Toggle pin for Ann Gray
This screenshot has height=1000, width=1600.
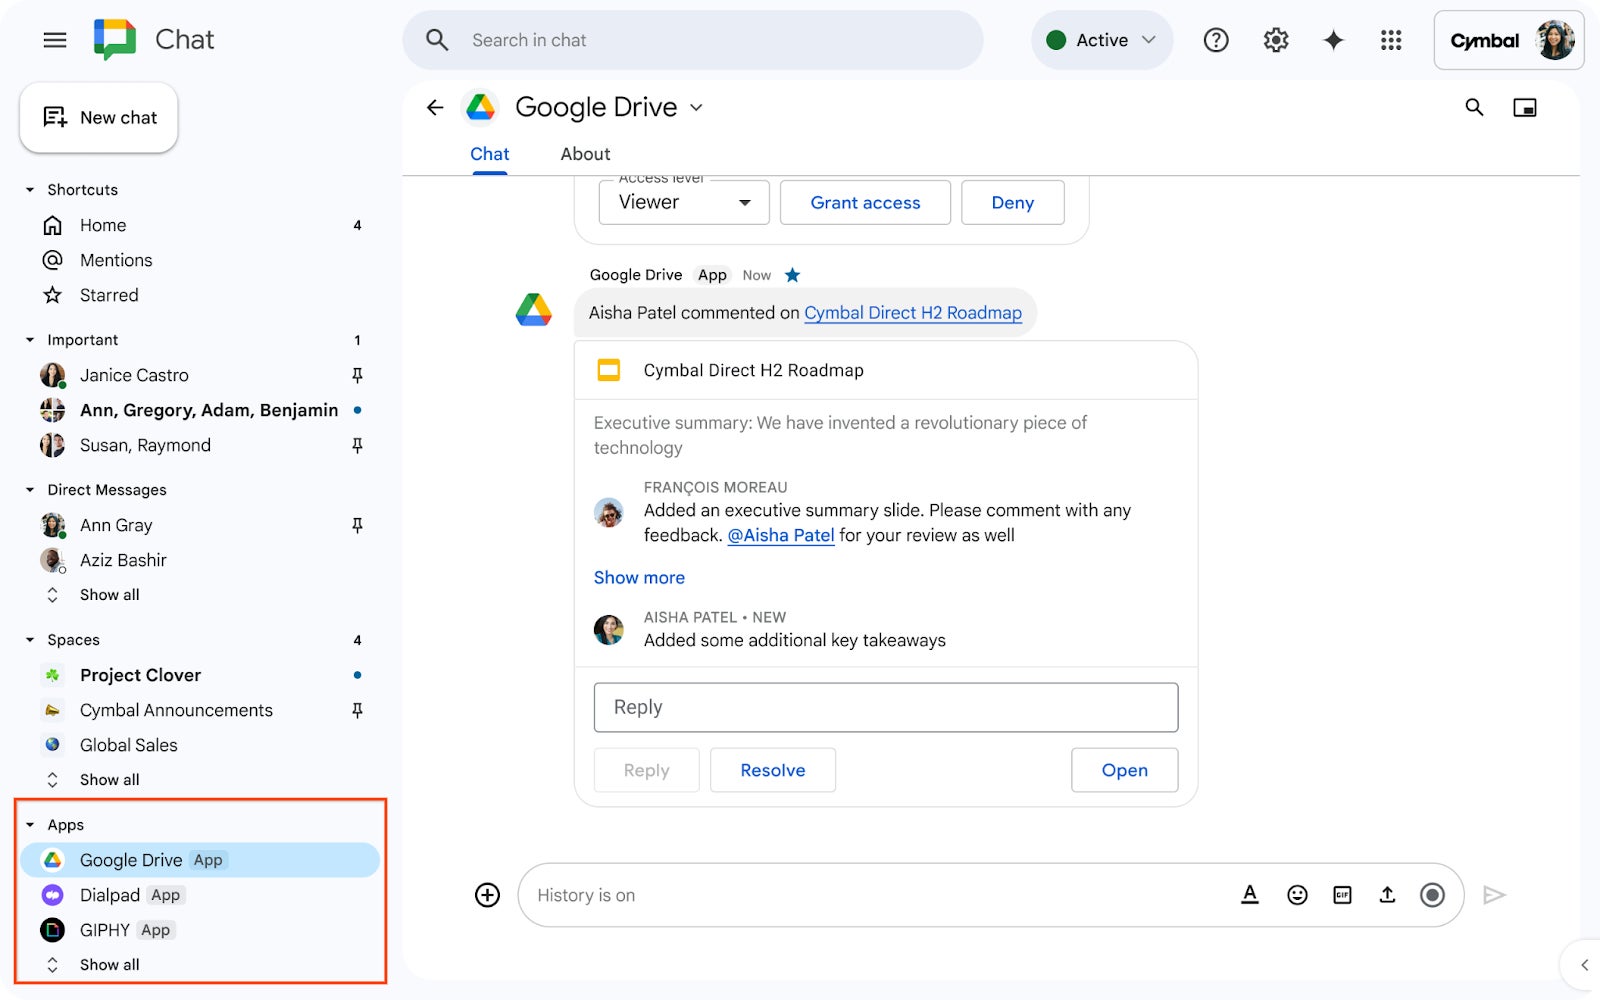[357, 525]
